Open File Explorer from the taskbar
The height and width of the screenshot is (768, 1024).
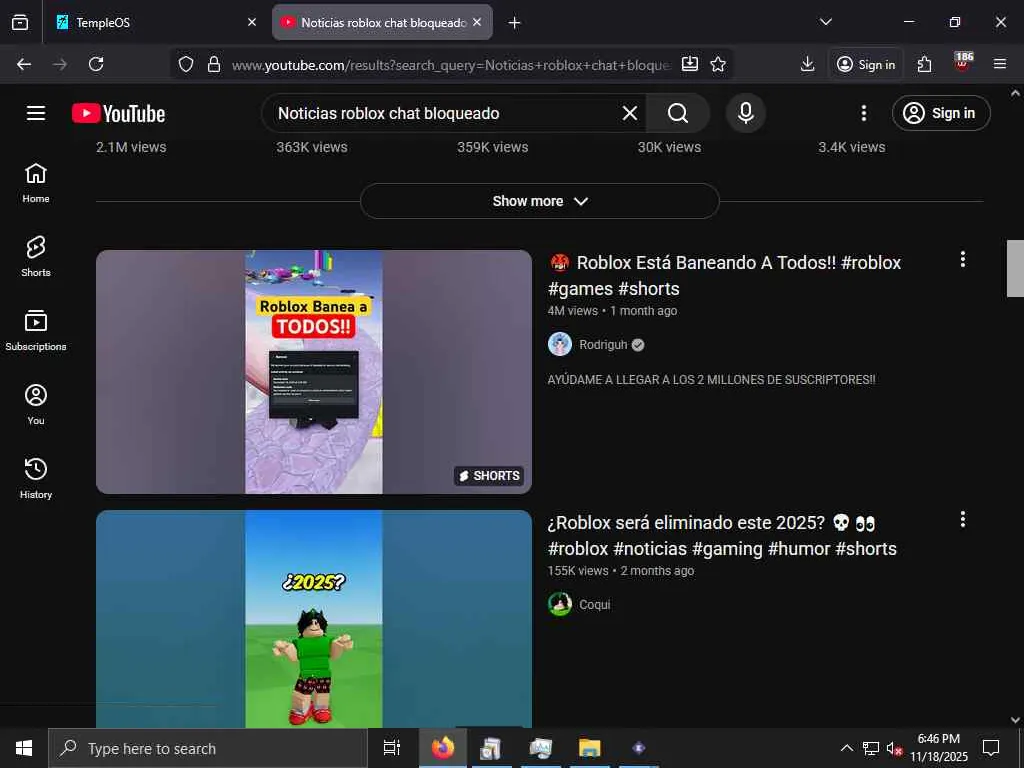[x=589, y=748]
